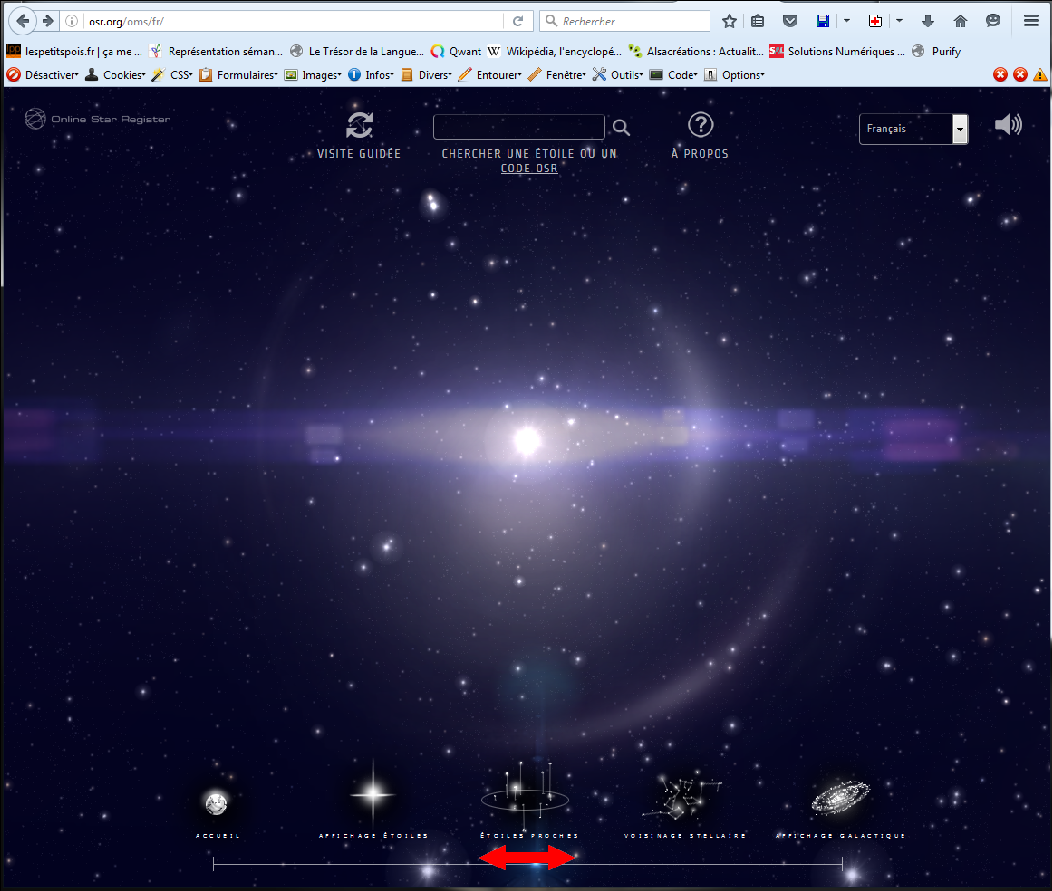Open the À Propos question mark icon
The image size is (1052, 891).
tap(700, 125)
